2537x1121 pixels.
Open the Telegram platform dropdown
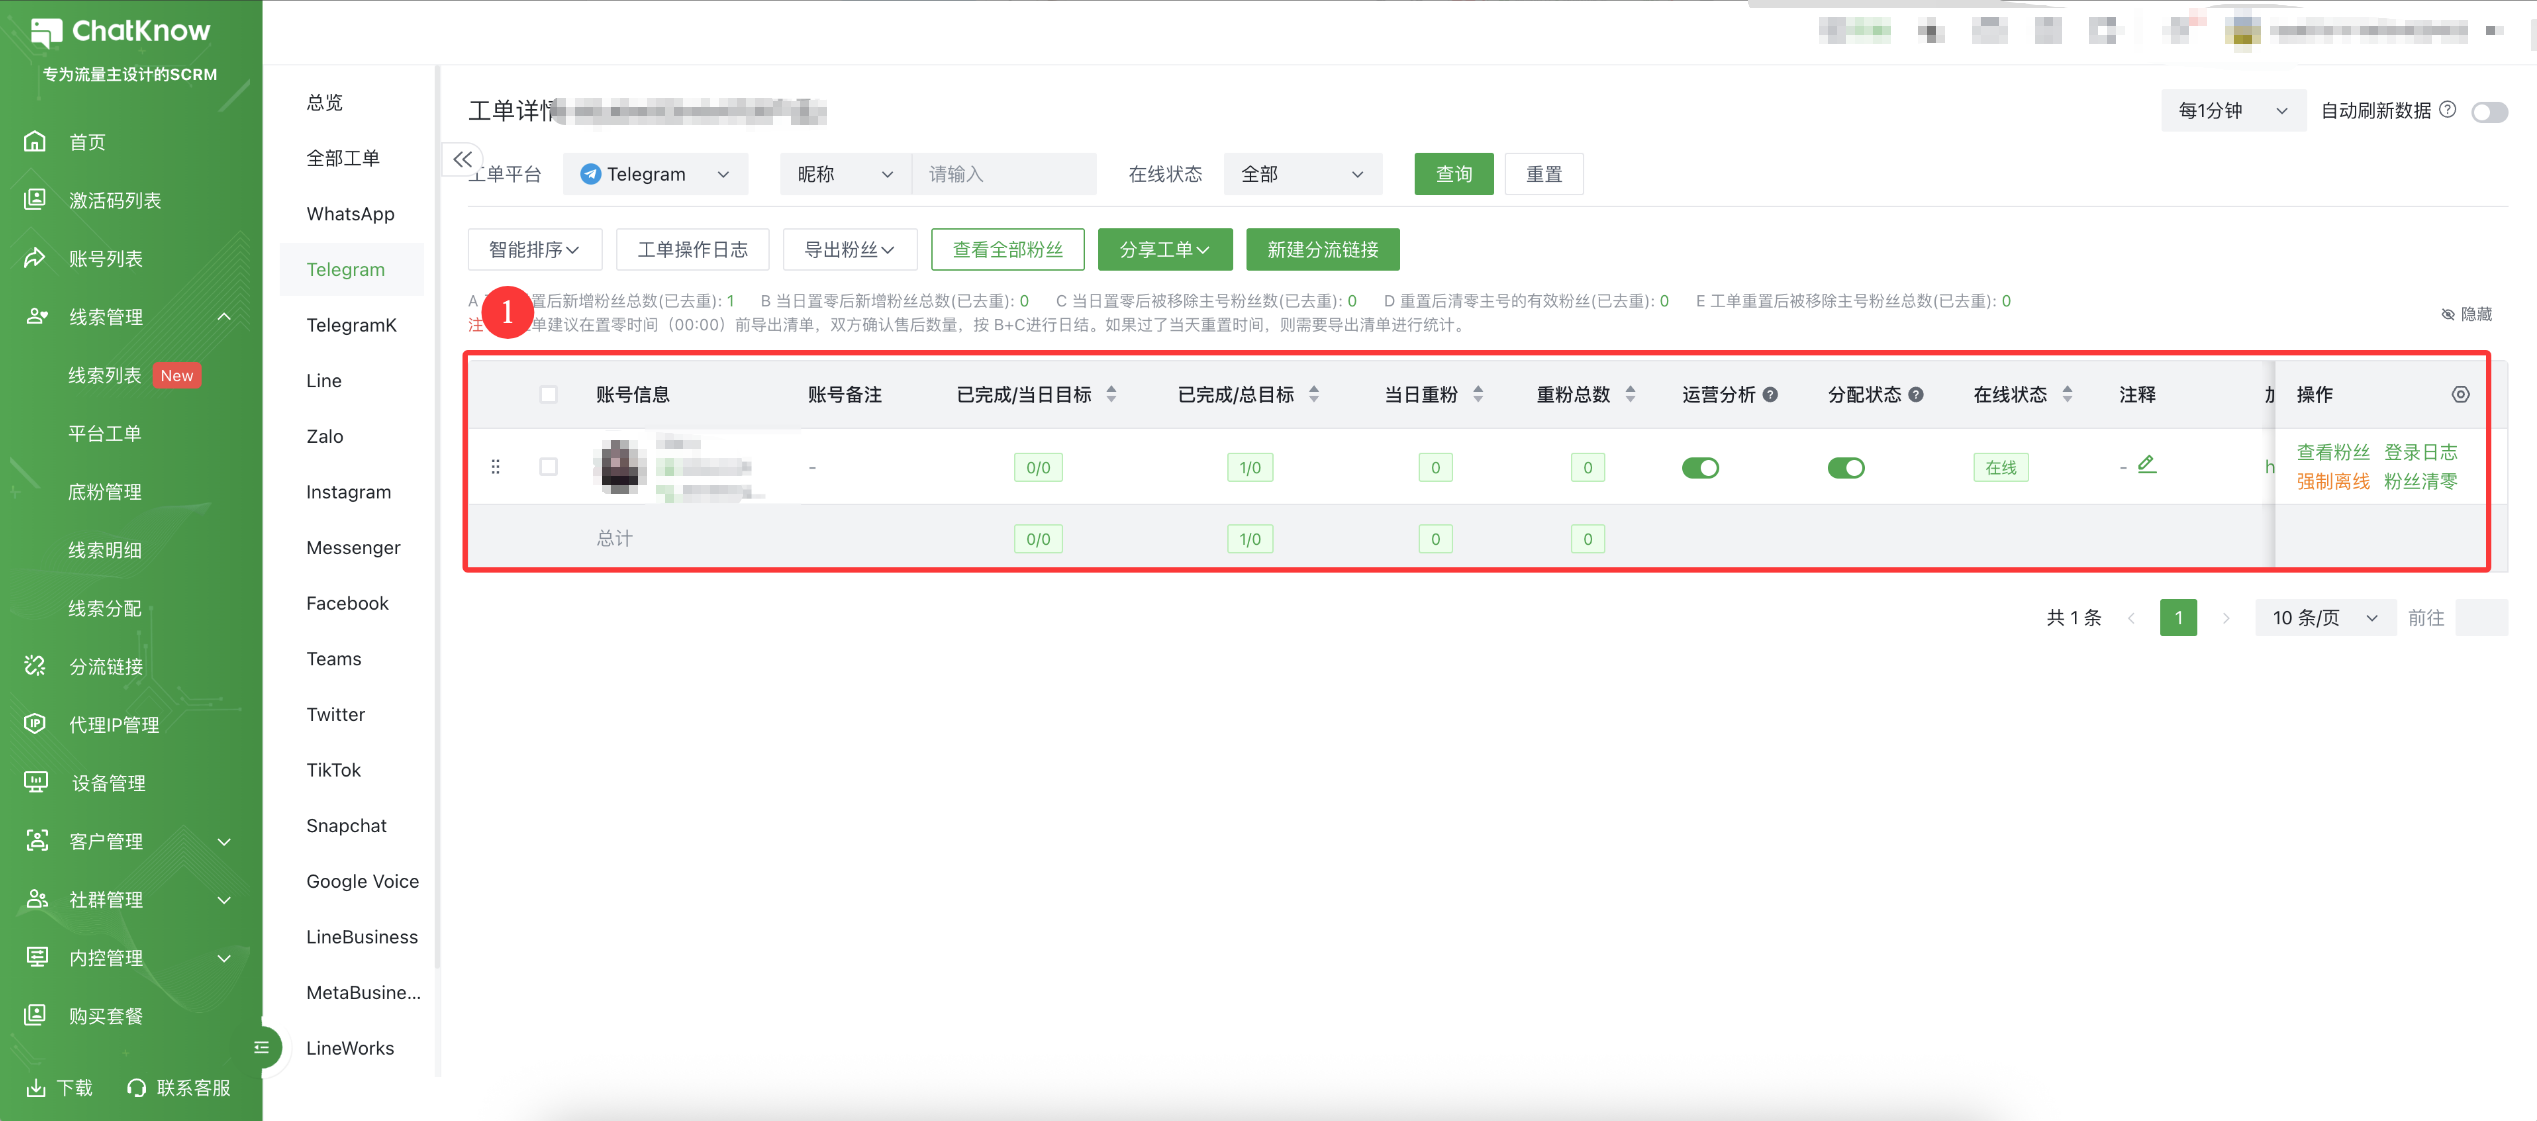[x=655, y=174]
